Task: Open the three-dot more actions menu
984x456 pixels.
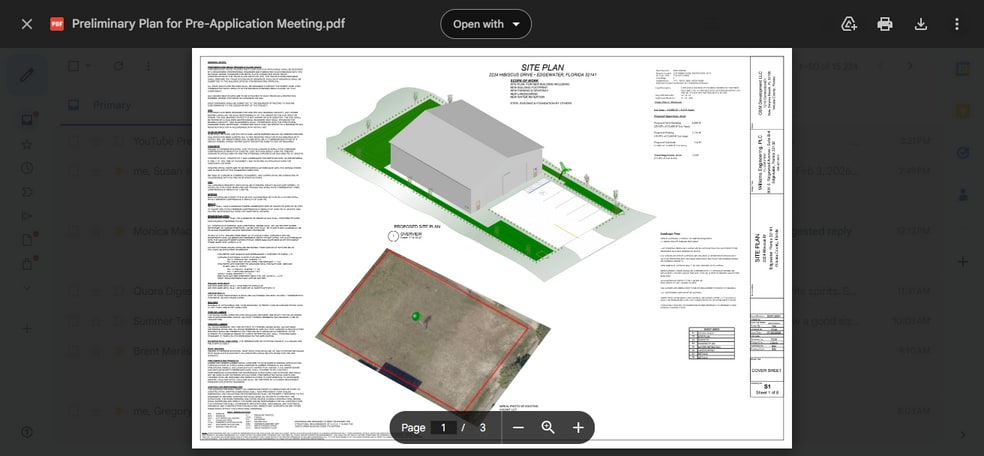Action: (957, 24)
